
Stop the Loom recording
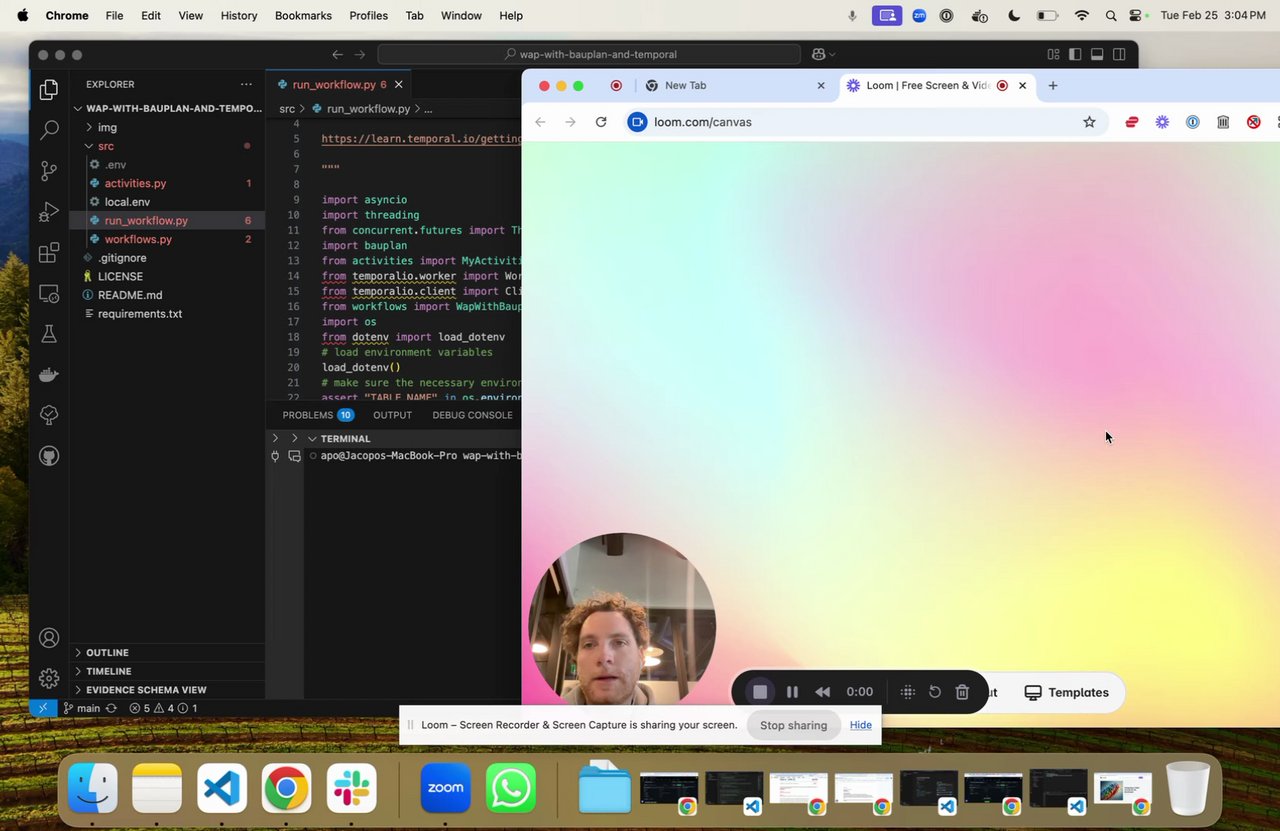point(760,692)
